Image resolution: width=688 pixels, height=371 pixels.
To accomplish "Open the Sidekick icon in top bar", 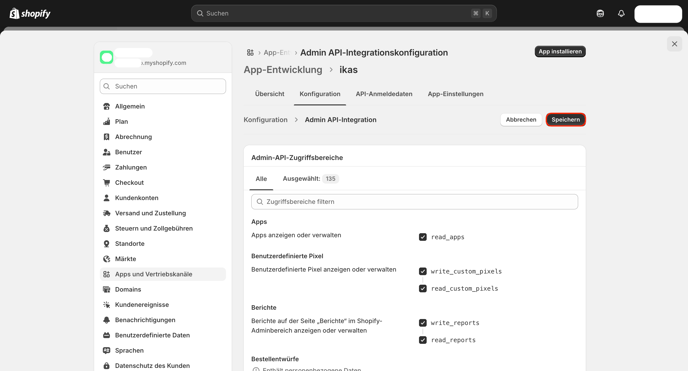I will click(x=600, y=14).
